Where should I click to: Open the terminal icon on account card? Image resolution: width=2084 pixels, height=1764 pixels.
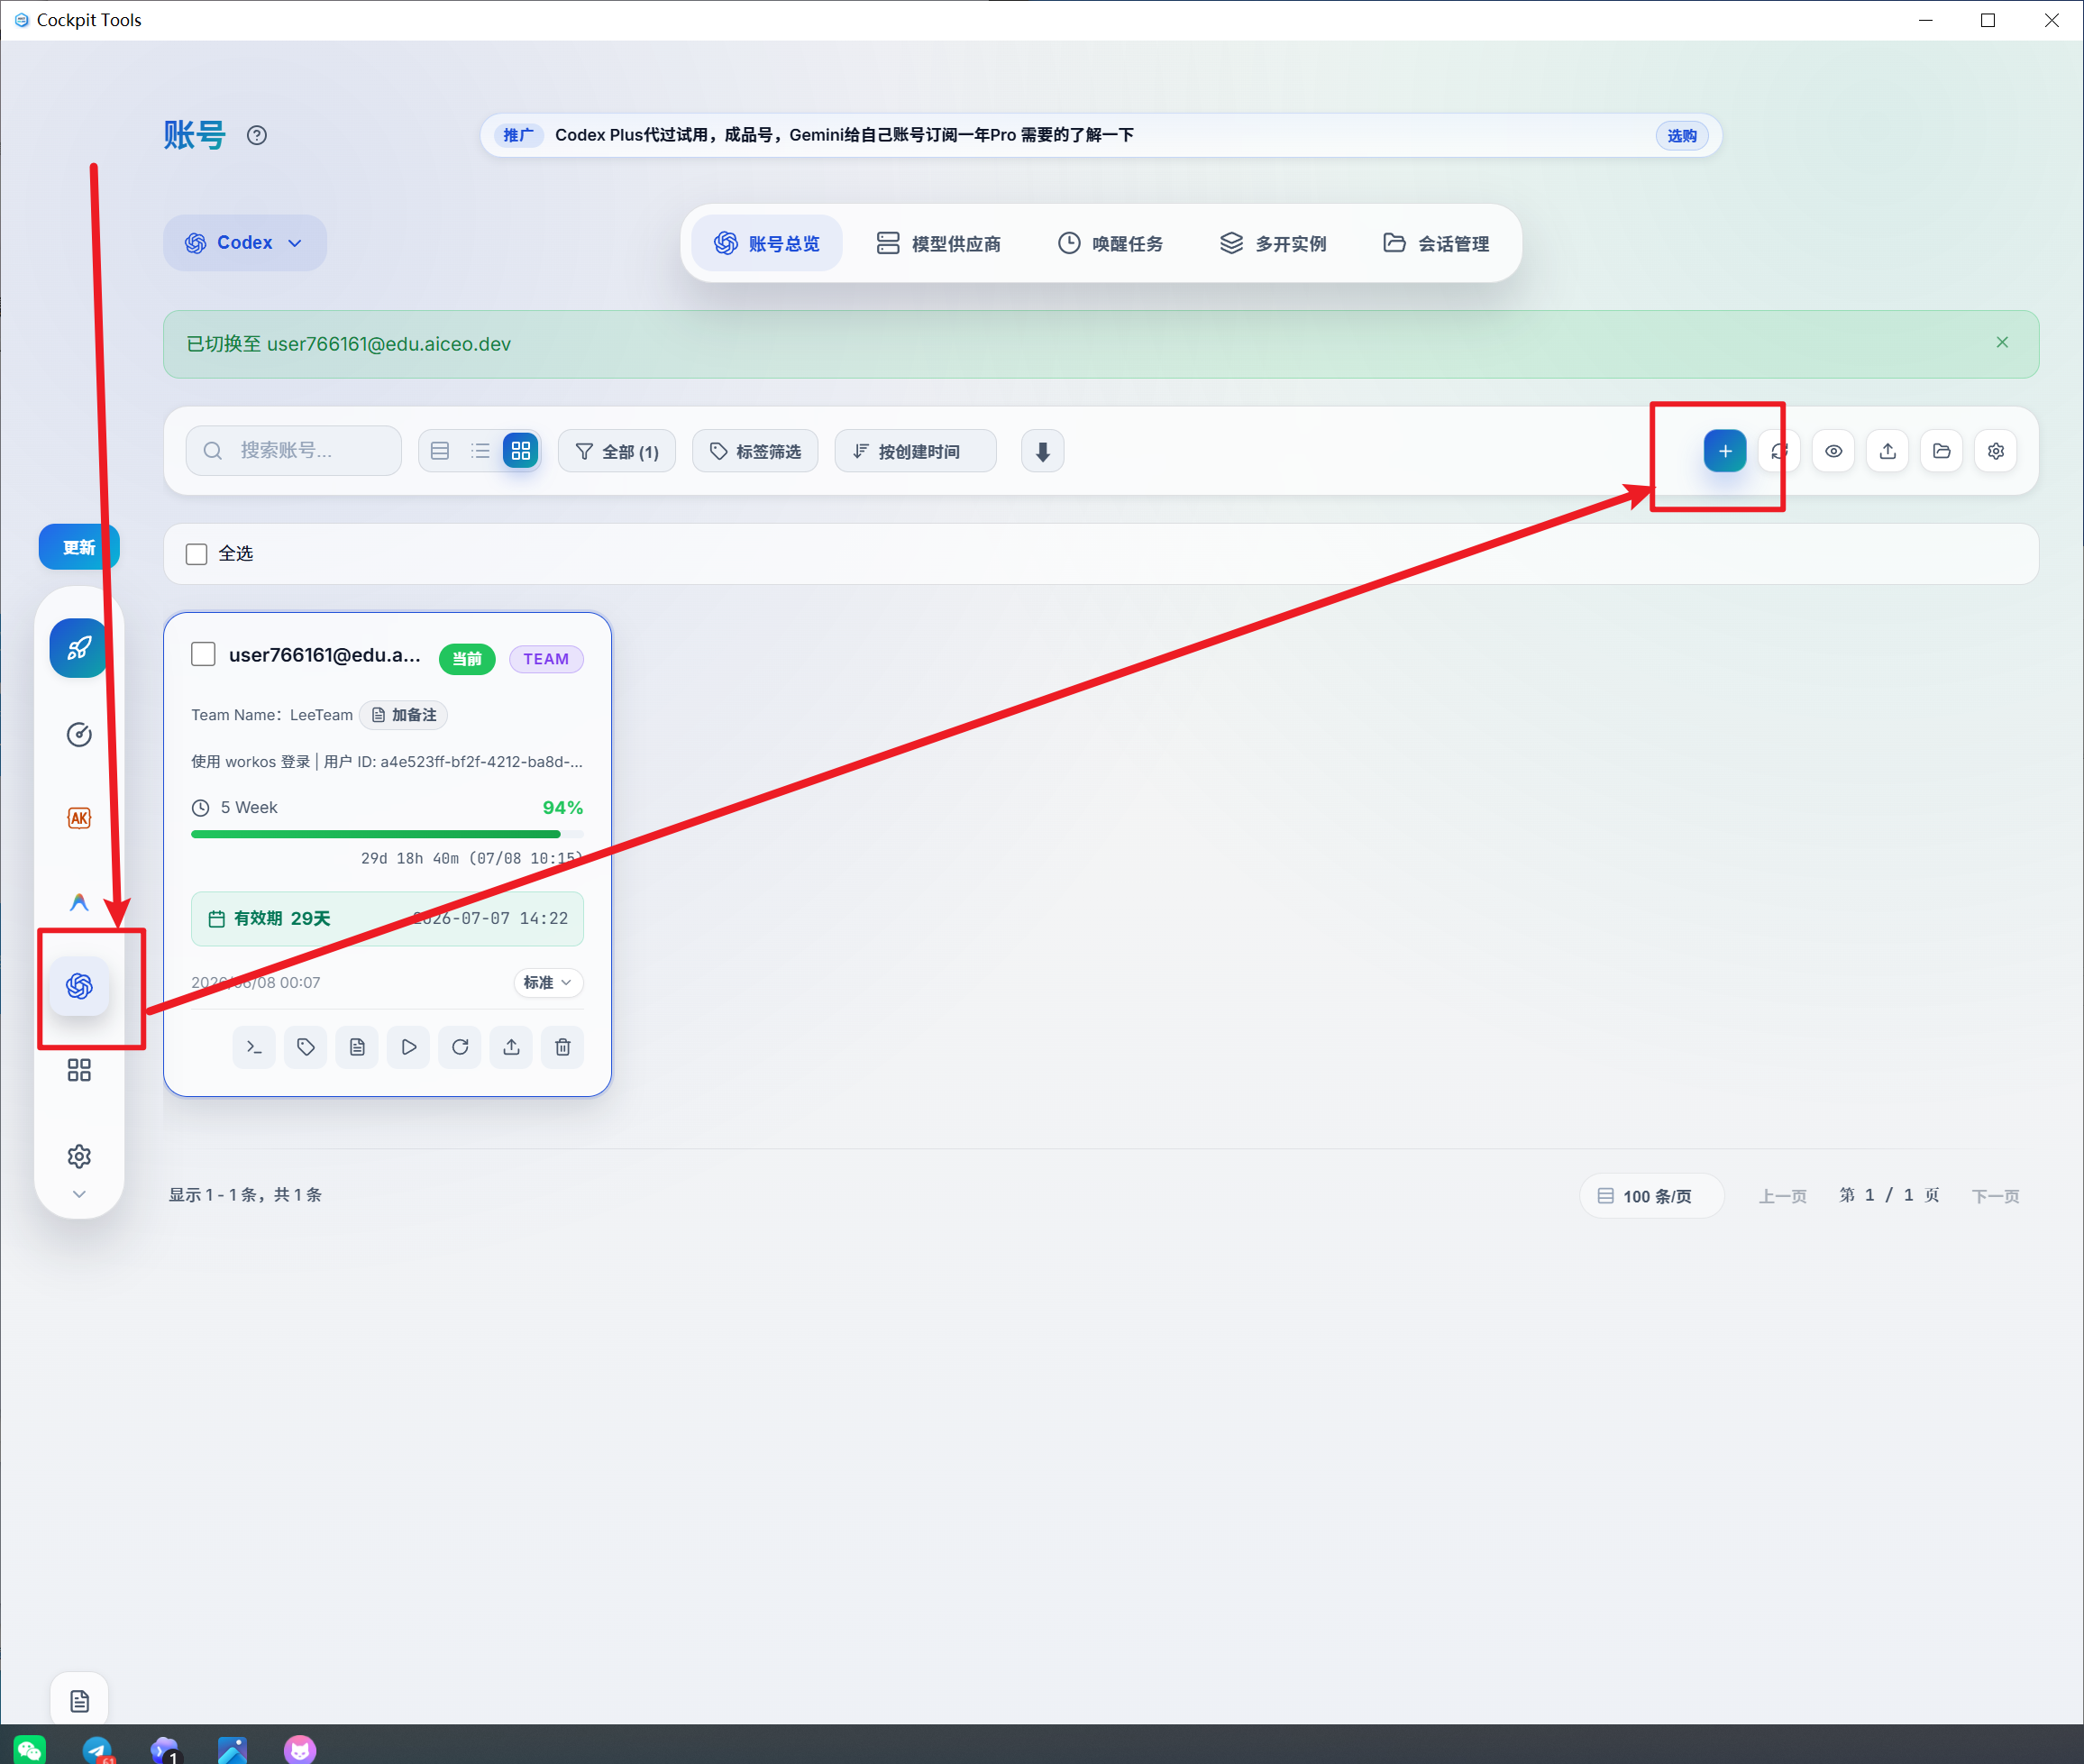(254, 1047)
